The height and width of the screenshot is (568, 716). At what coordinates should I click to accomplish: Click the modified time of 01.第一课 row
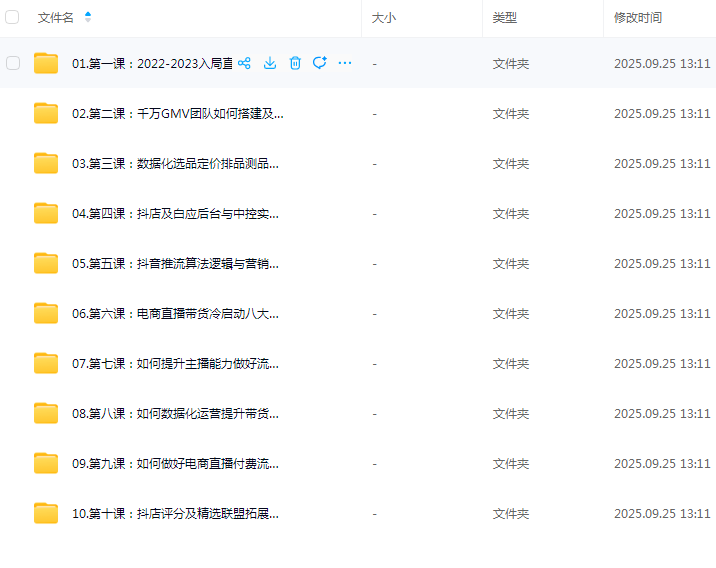click(662, 63)
